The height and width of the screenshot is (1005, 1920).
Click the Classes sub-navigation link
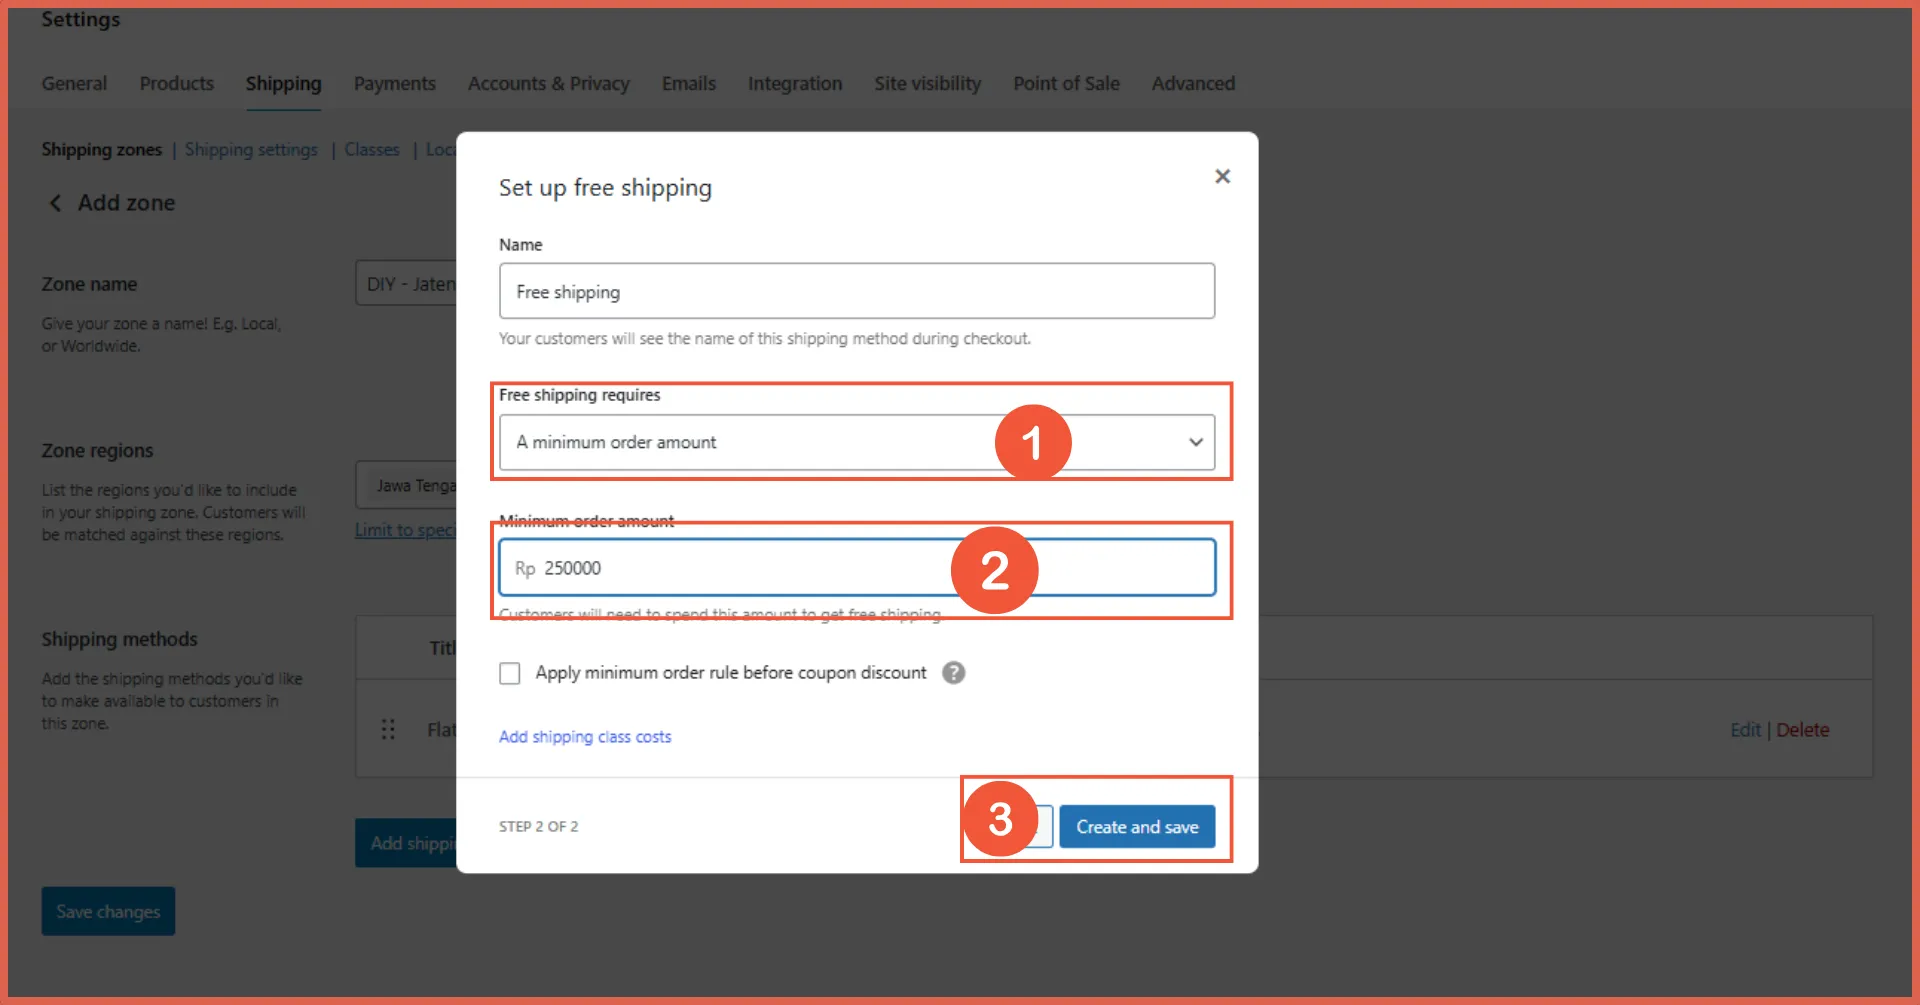[372, 150]
